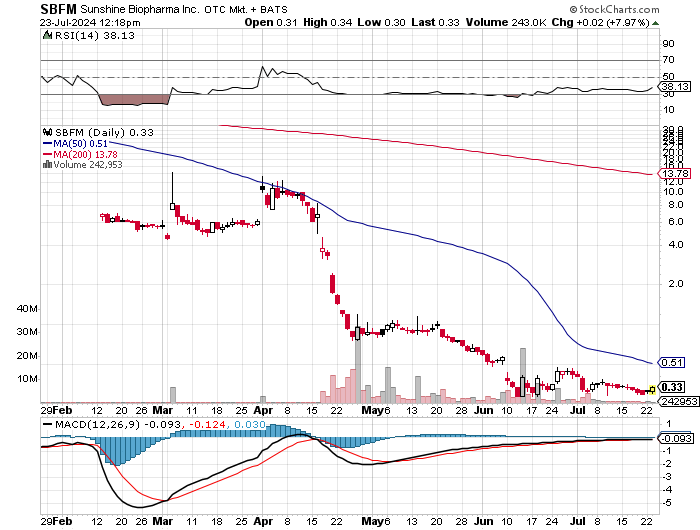Click the candlestick icon before SBFM (Daily)
The image size is (700, 530).
click(x=47, y=132)
